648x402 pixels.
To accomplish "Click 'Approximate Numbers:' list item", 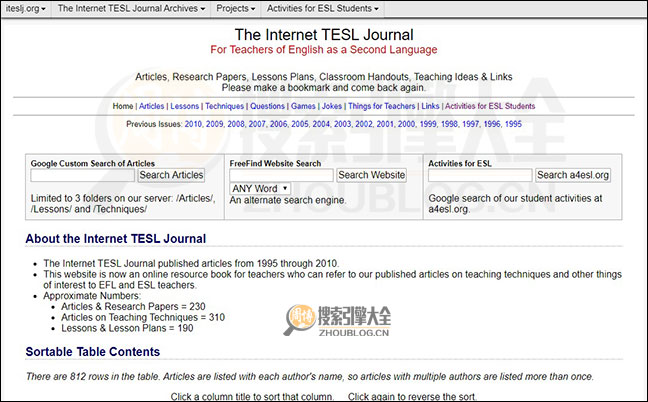I will pyautogui.click(x=92, y=296).
